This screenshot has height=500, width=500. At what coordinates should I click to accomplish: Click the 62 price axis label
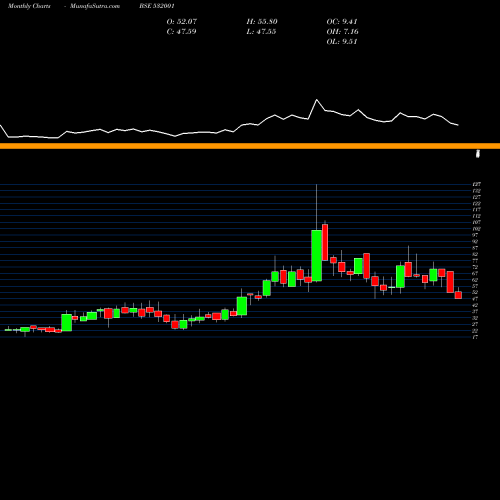(x=475, y=280)
